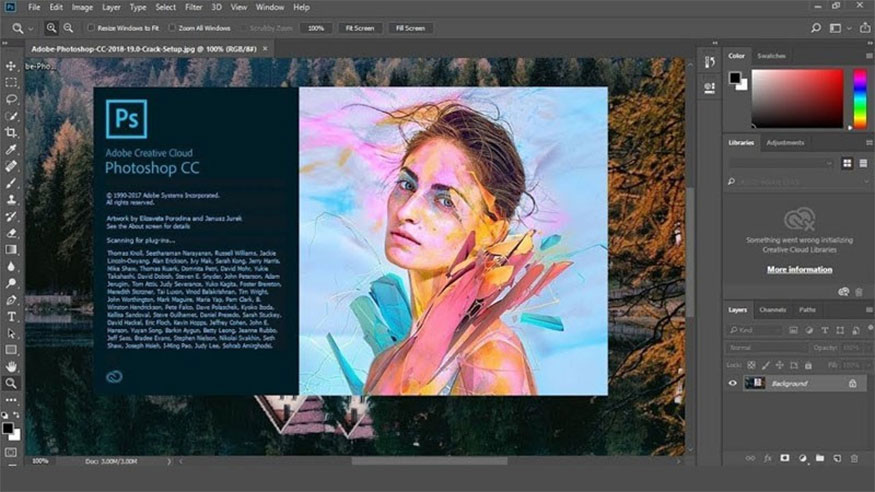875x492 pixels.
Task: Select the Rectangle shape tool
Action: [x=11, y=350]
